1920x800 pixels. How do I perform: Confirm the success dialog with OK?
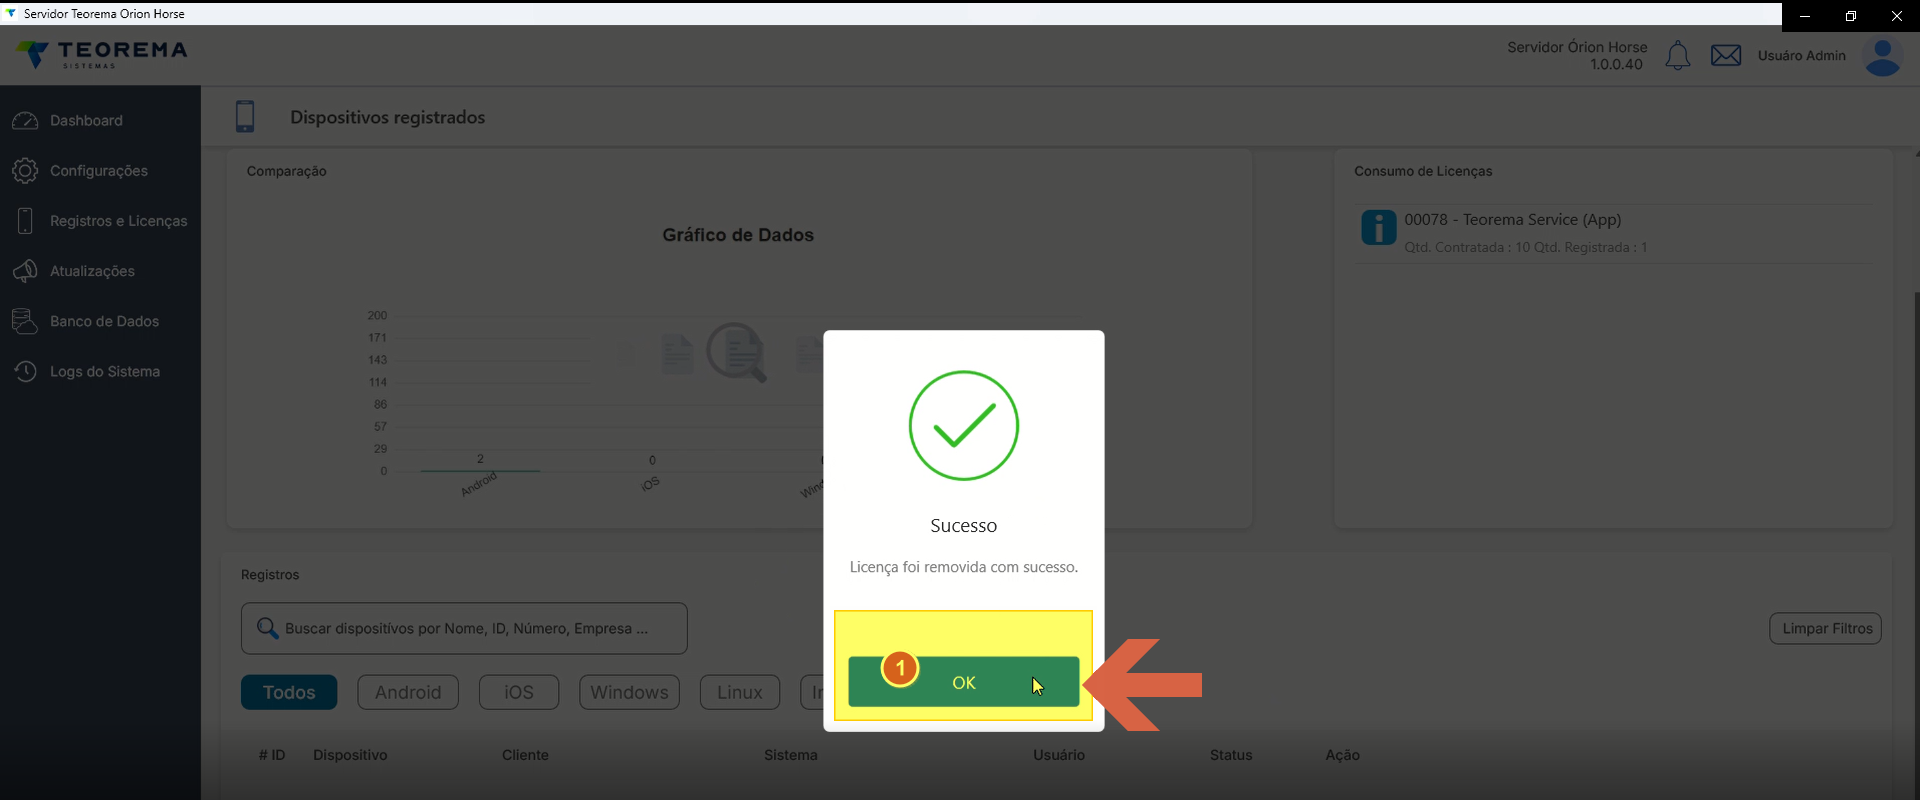tap(963, 682)
